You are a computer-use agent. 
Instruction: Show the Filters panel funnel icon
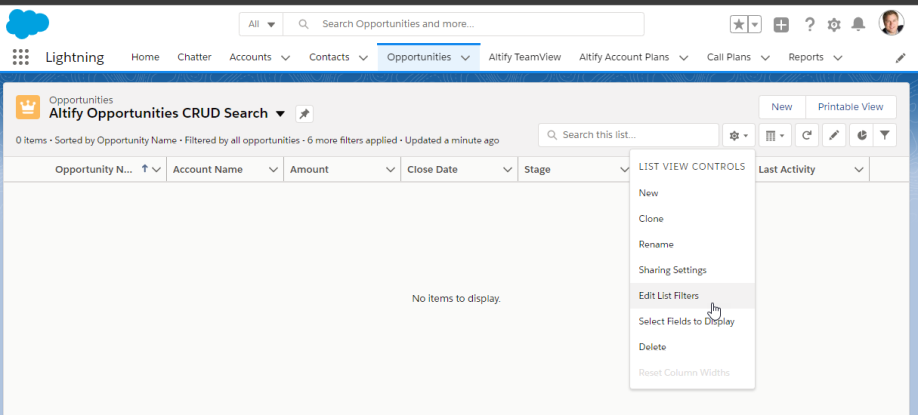(885, 135)
